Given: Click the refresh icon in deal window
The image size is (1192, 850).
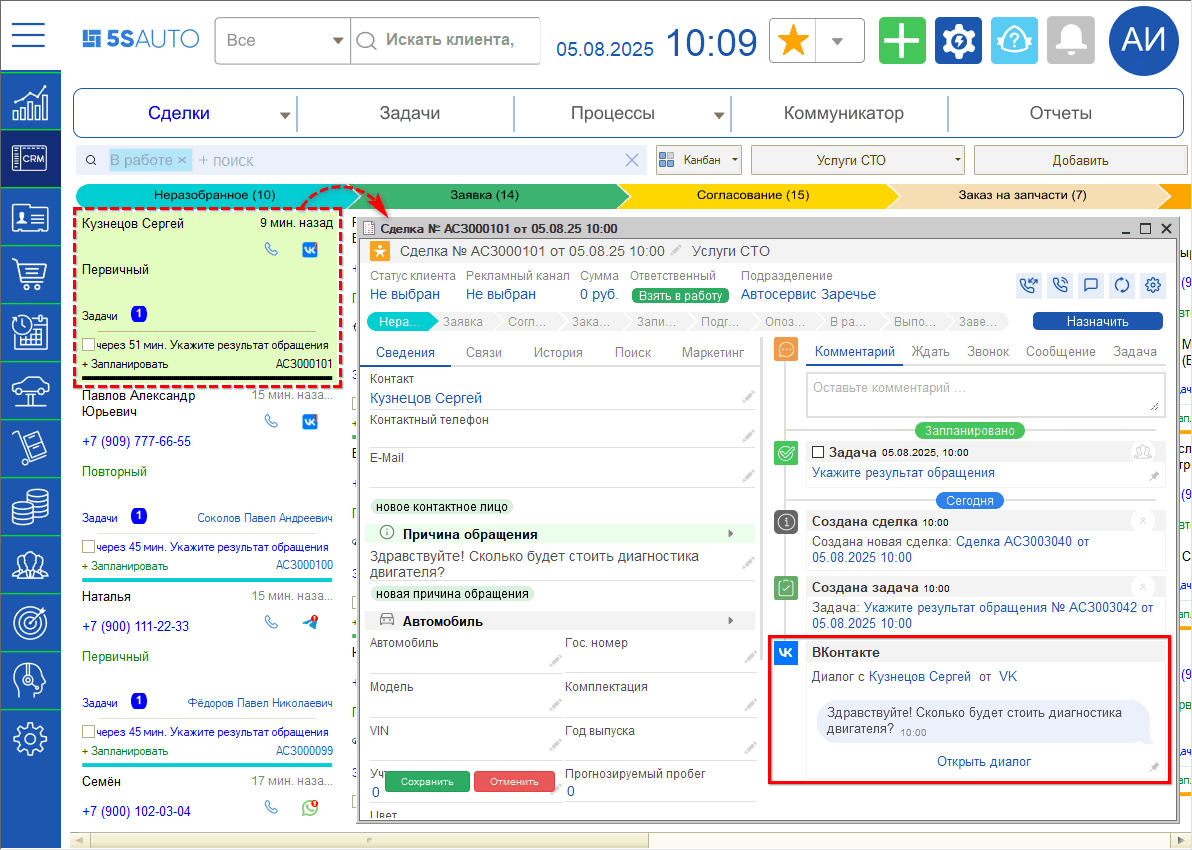Looking at the screenshot, I should 1122,285.
